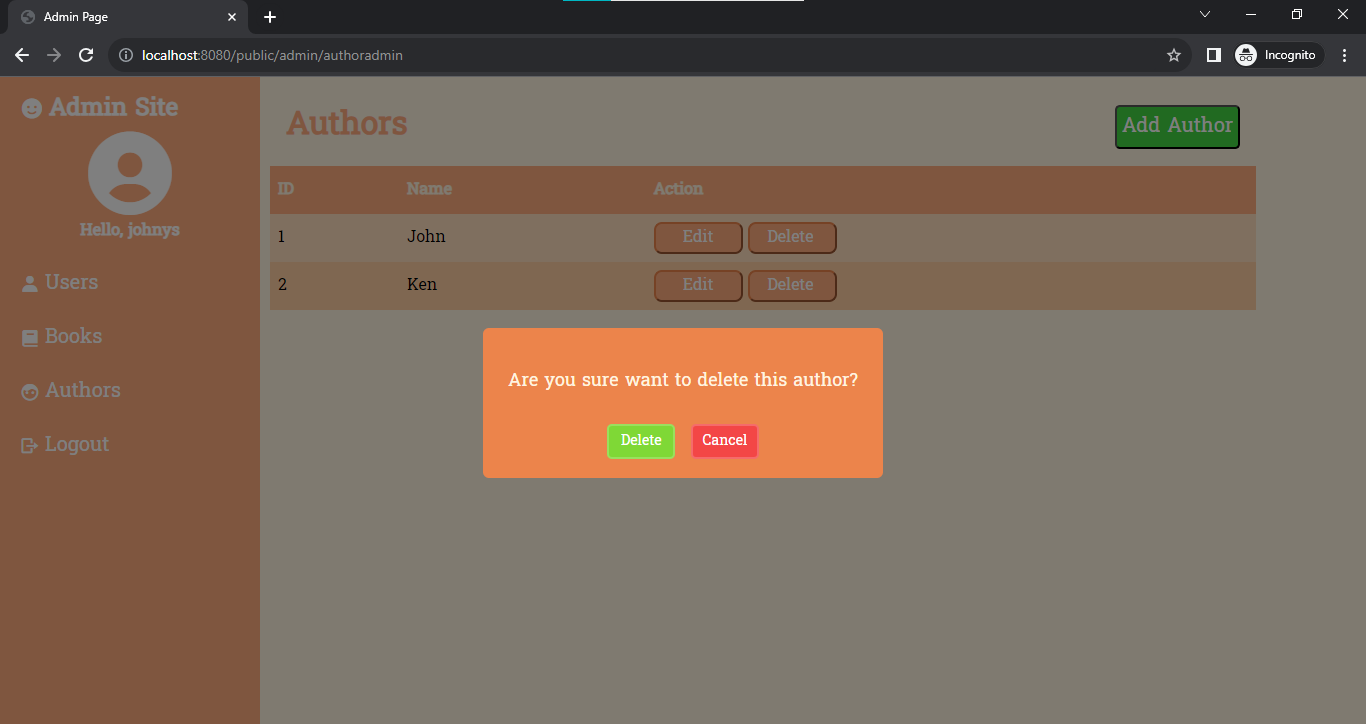The width and height of the screenshot is (1366, 724).
Task: Click the smiley icon beside Admin Site
Action: coord(32,108)
